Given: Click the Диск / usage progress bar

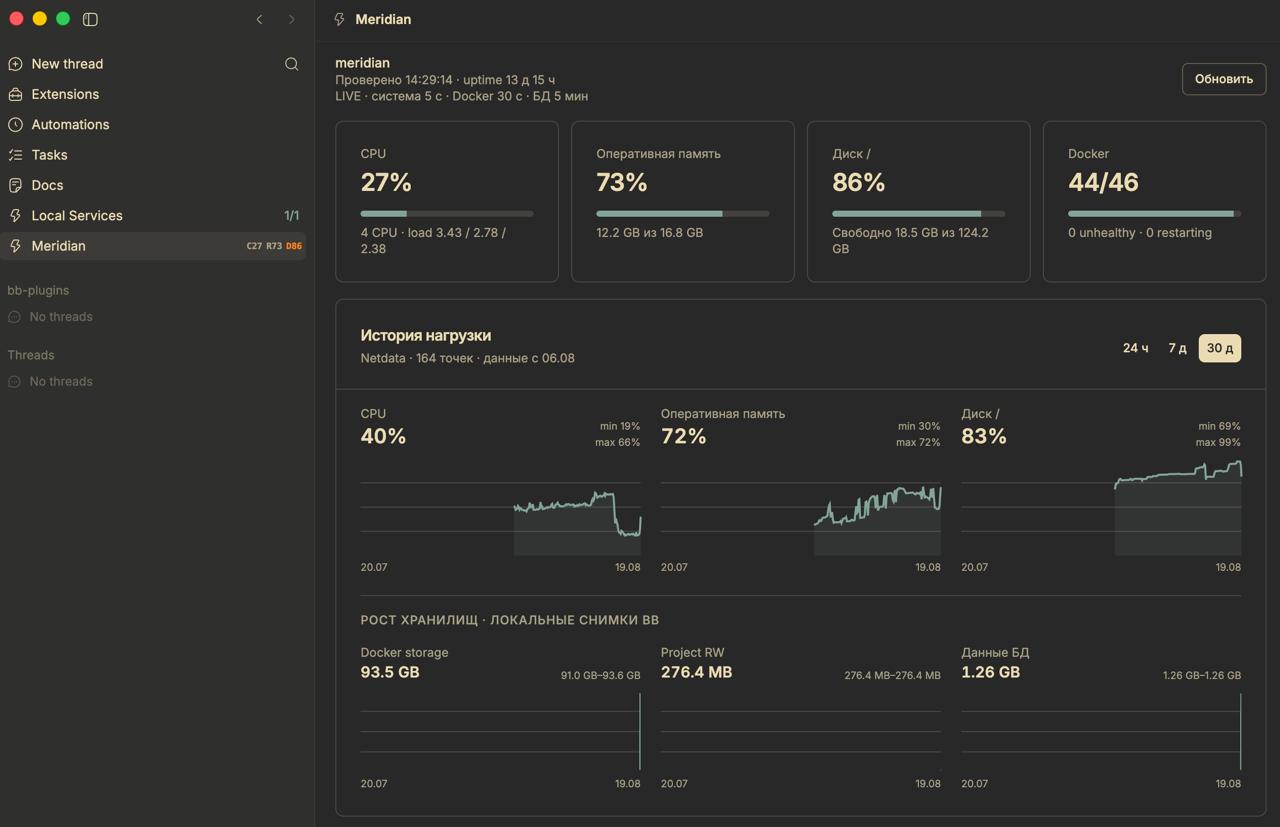Looking at the screenshot, I should point(918,213).
